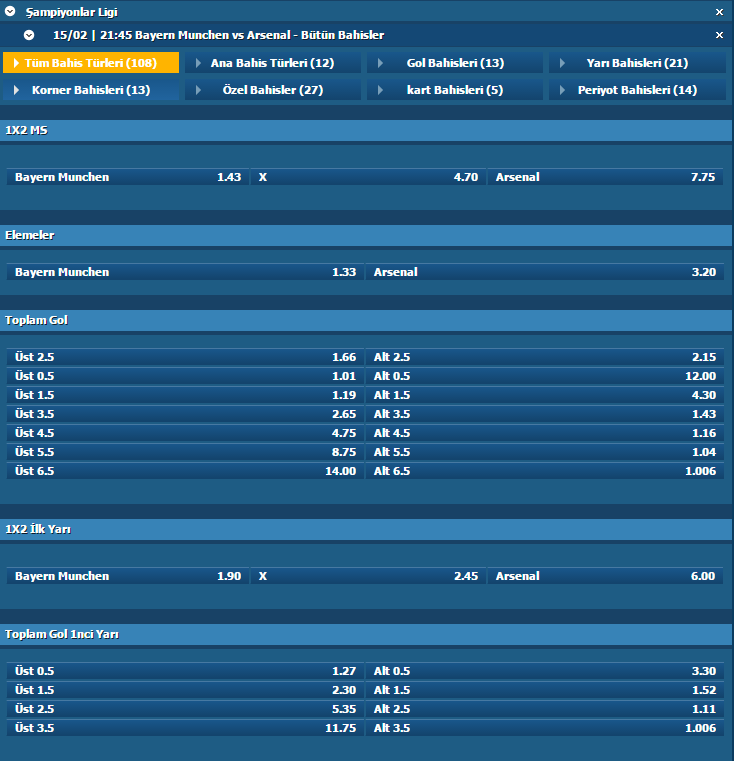Viewport: 734px width, 761px height.
Task: Collapse the Bayern Munchen vs Arsenal match chevron
Action: (x=29, y=35)
